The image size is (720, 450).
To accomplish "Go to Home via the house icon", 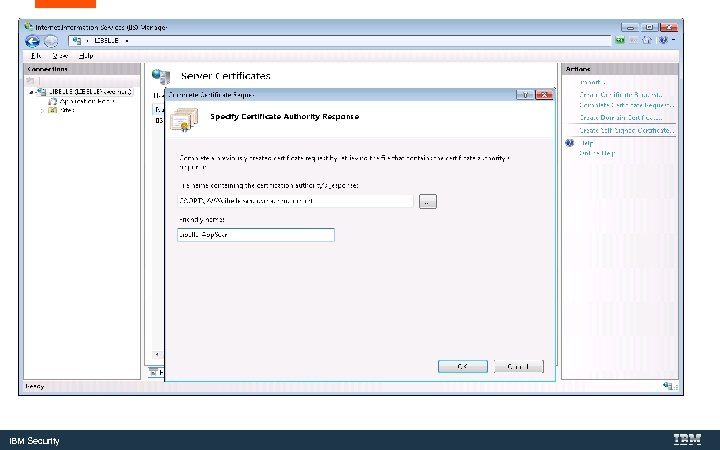I will [647, 40].
